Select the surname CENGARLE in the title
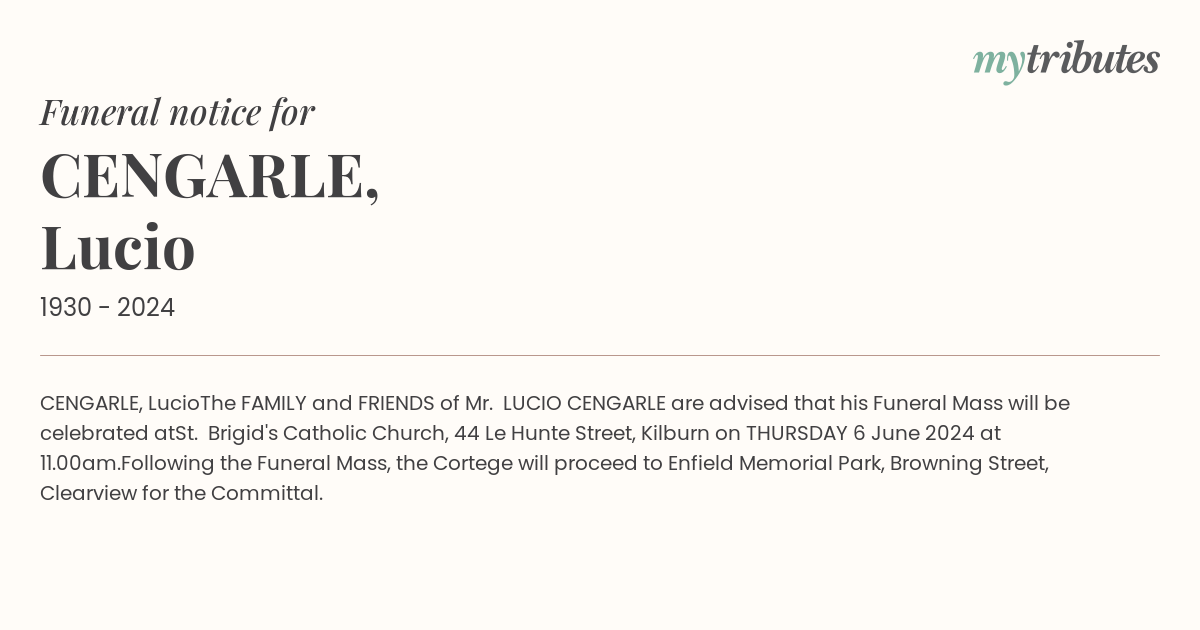The image size is (1200, 630). 204,176
